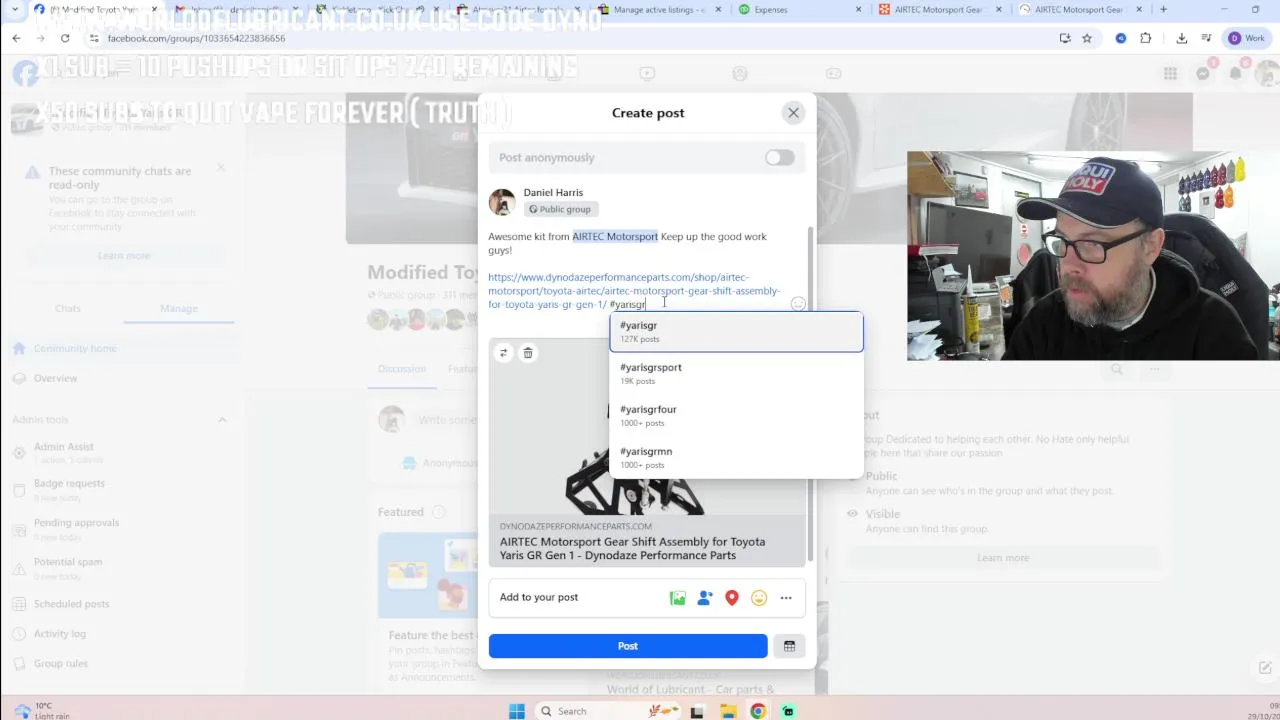1280x720 pixels.
Task: Switch to the Expenses browser tab
Action: click(x=771, y=10)
